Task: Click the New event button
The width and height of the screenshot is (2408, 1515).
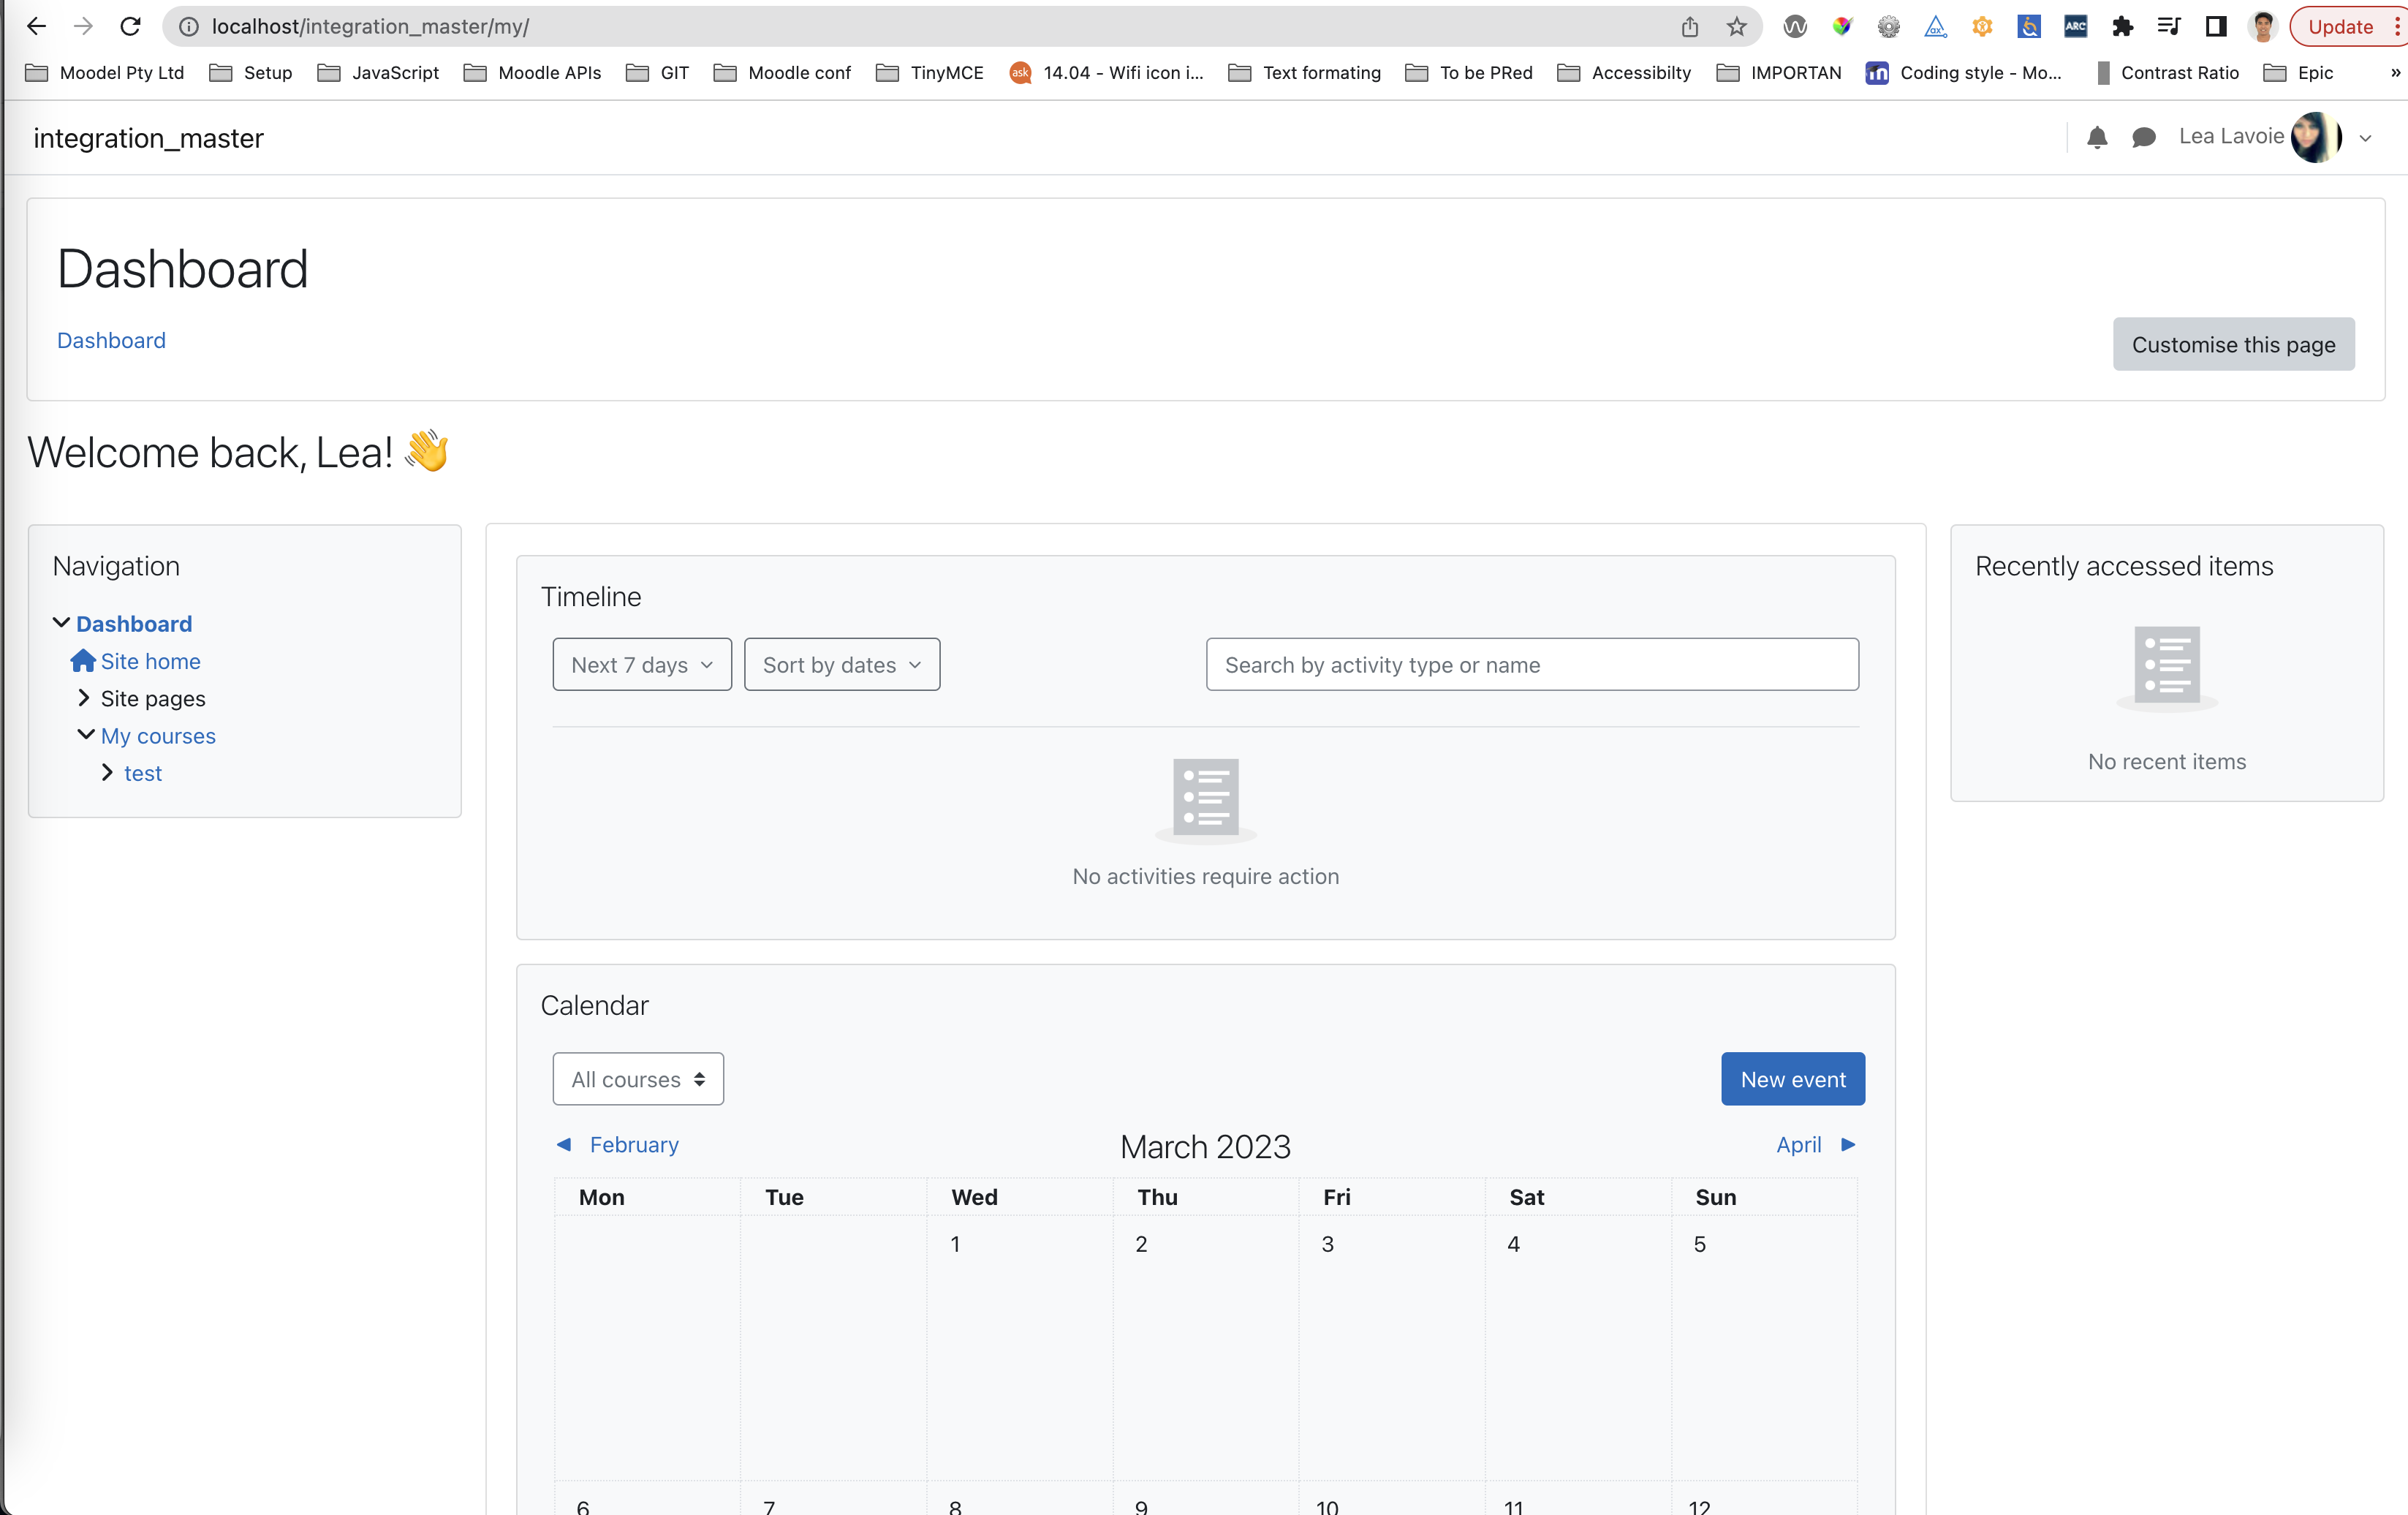Action: click(x=1793, y=1079)
